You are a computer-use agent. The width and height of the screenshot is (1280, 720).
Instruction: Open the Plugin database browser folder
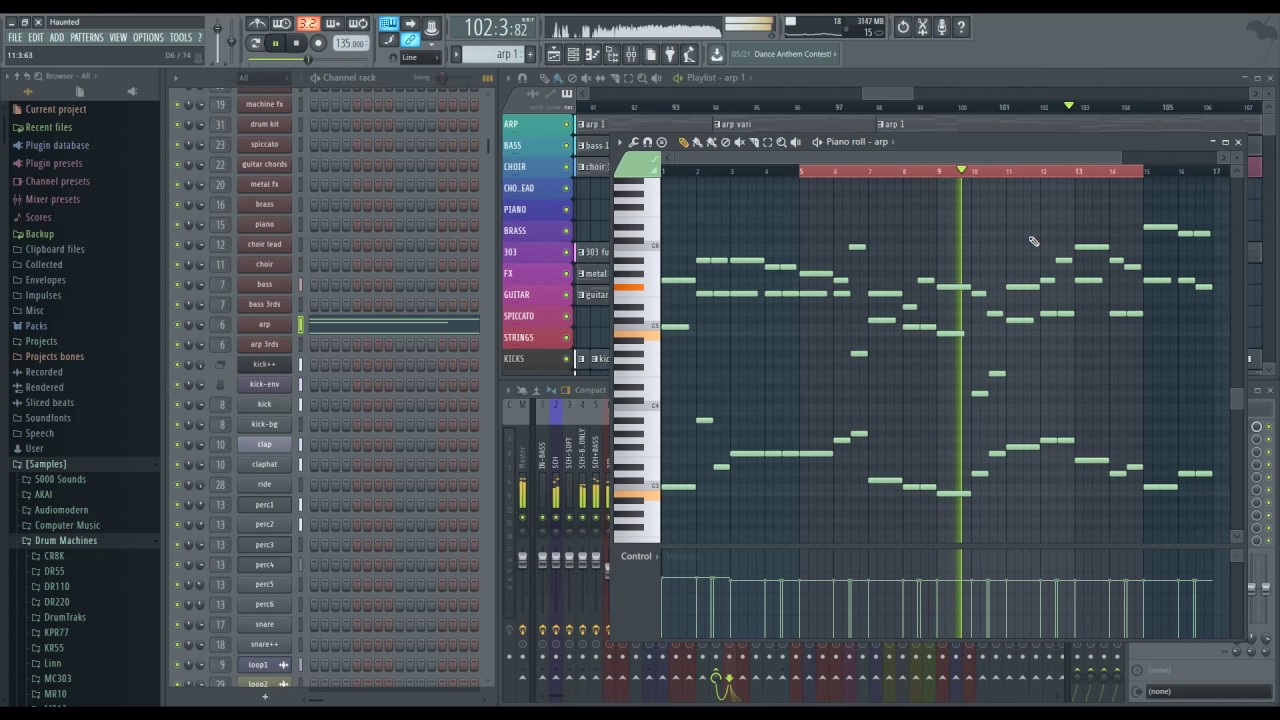pyautogui.click(x=57, y=145)
